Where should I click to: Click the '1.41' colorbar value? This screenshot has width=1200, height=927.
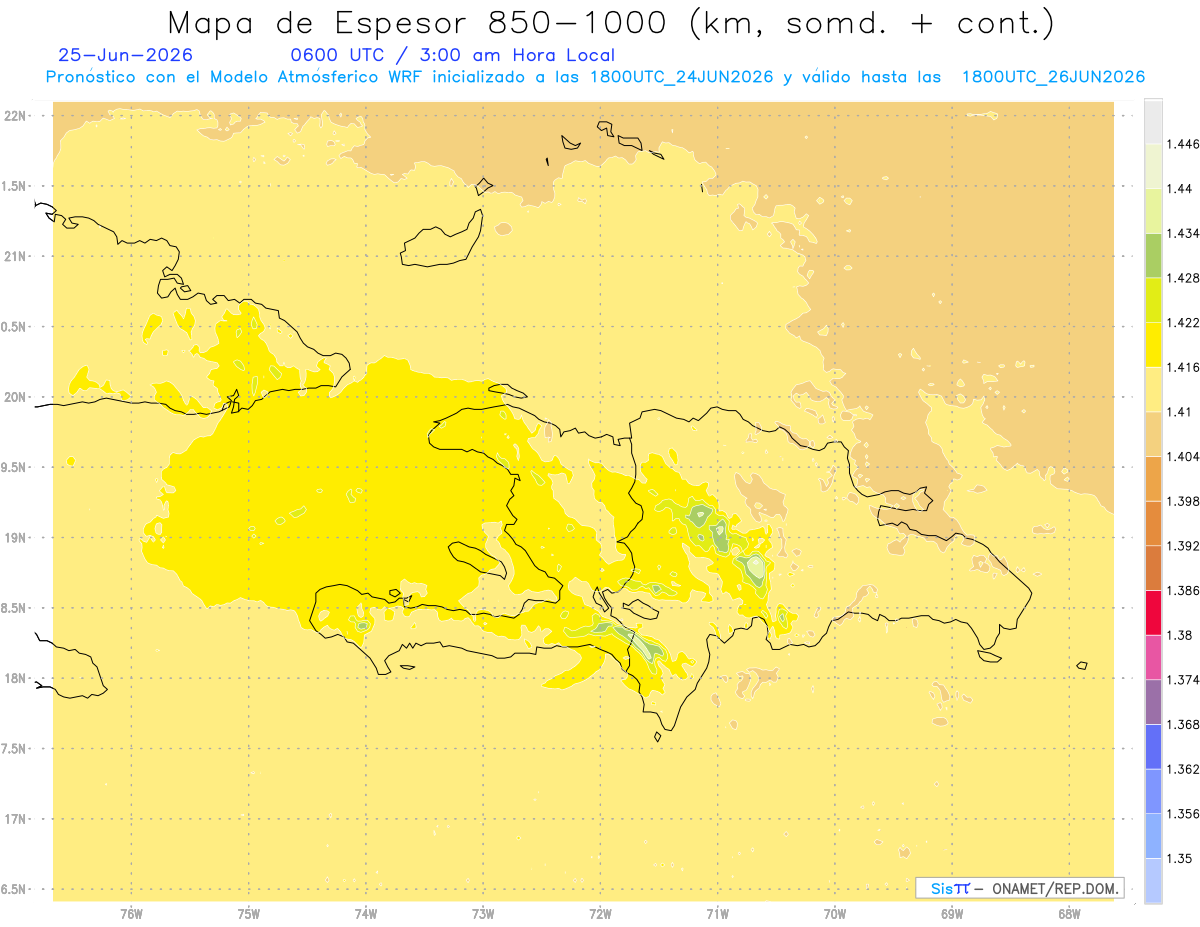click(1178, 412)
